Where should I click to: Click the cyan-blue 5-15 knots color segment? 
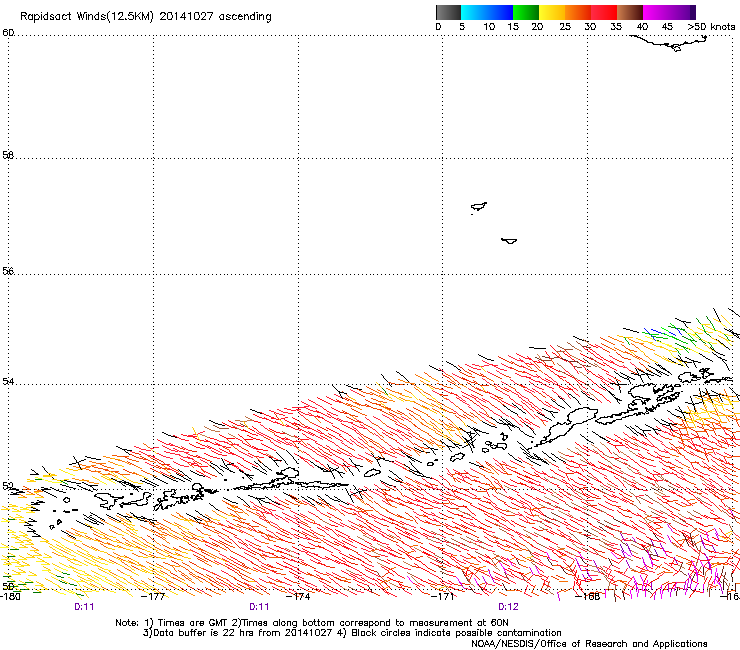pos(487,12)
